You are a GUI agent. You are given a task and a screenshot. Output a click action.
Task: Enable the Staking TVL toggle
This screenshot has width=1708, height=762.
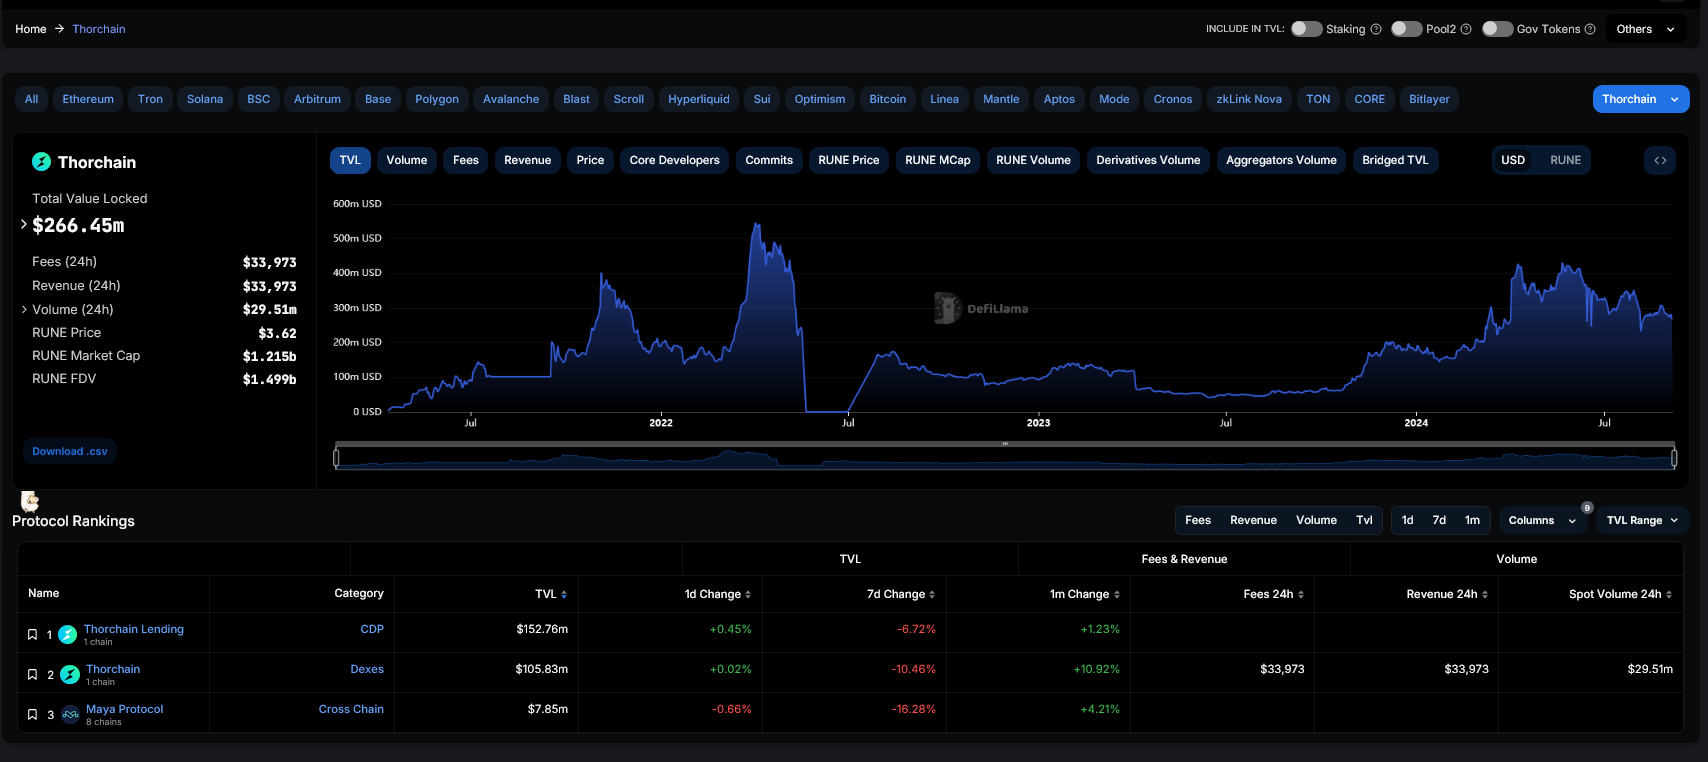[x=1306, y=29]
